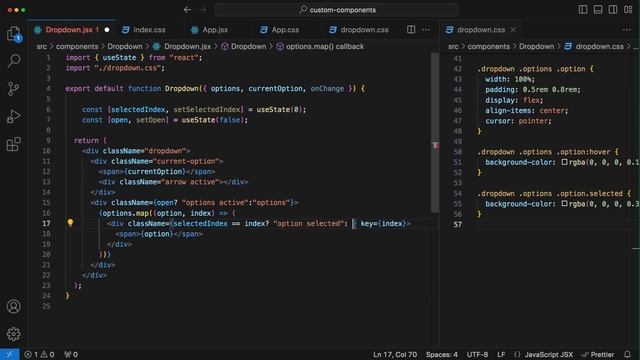The height and width of the screenshot is (360, 640).
Task: Change the LF end of line sequence
Action: [x=501, y=354]
